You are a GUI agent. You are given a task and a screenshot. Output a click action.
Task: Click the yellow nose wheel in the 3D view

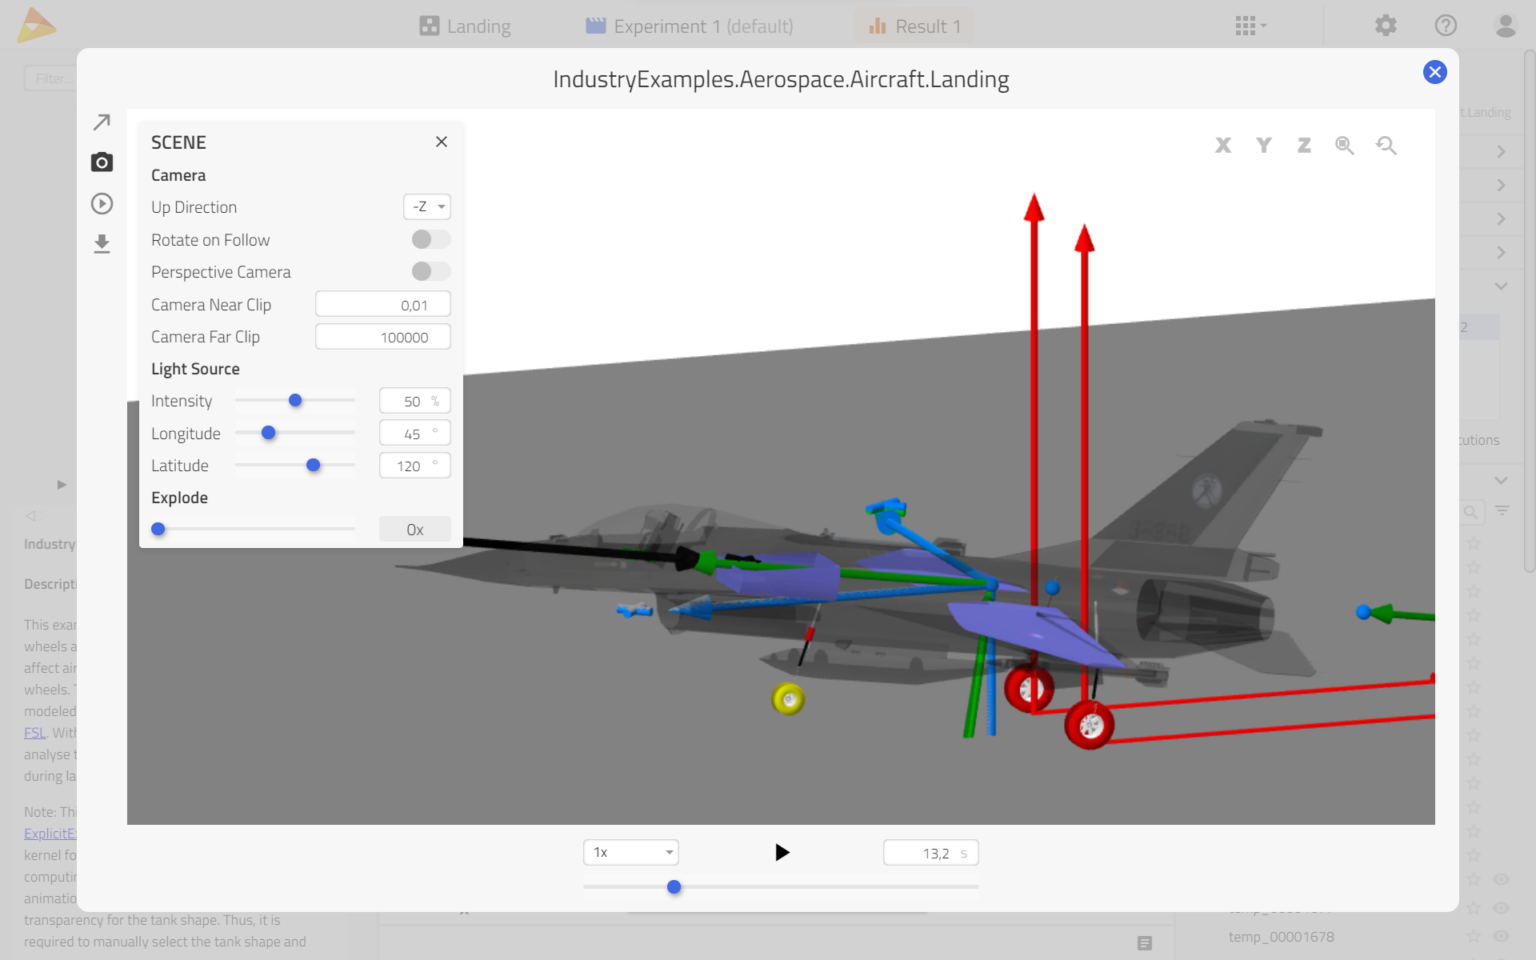(788, 699)
